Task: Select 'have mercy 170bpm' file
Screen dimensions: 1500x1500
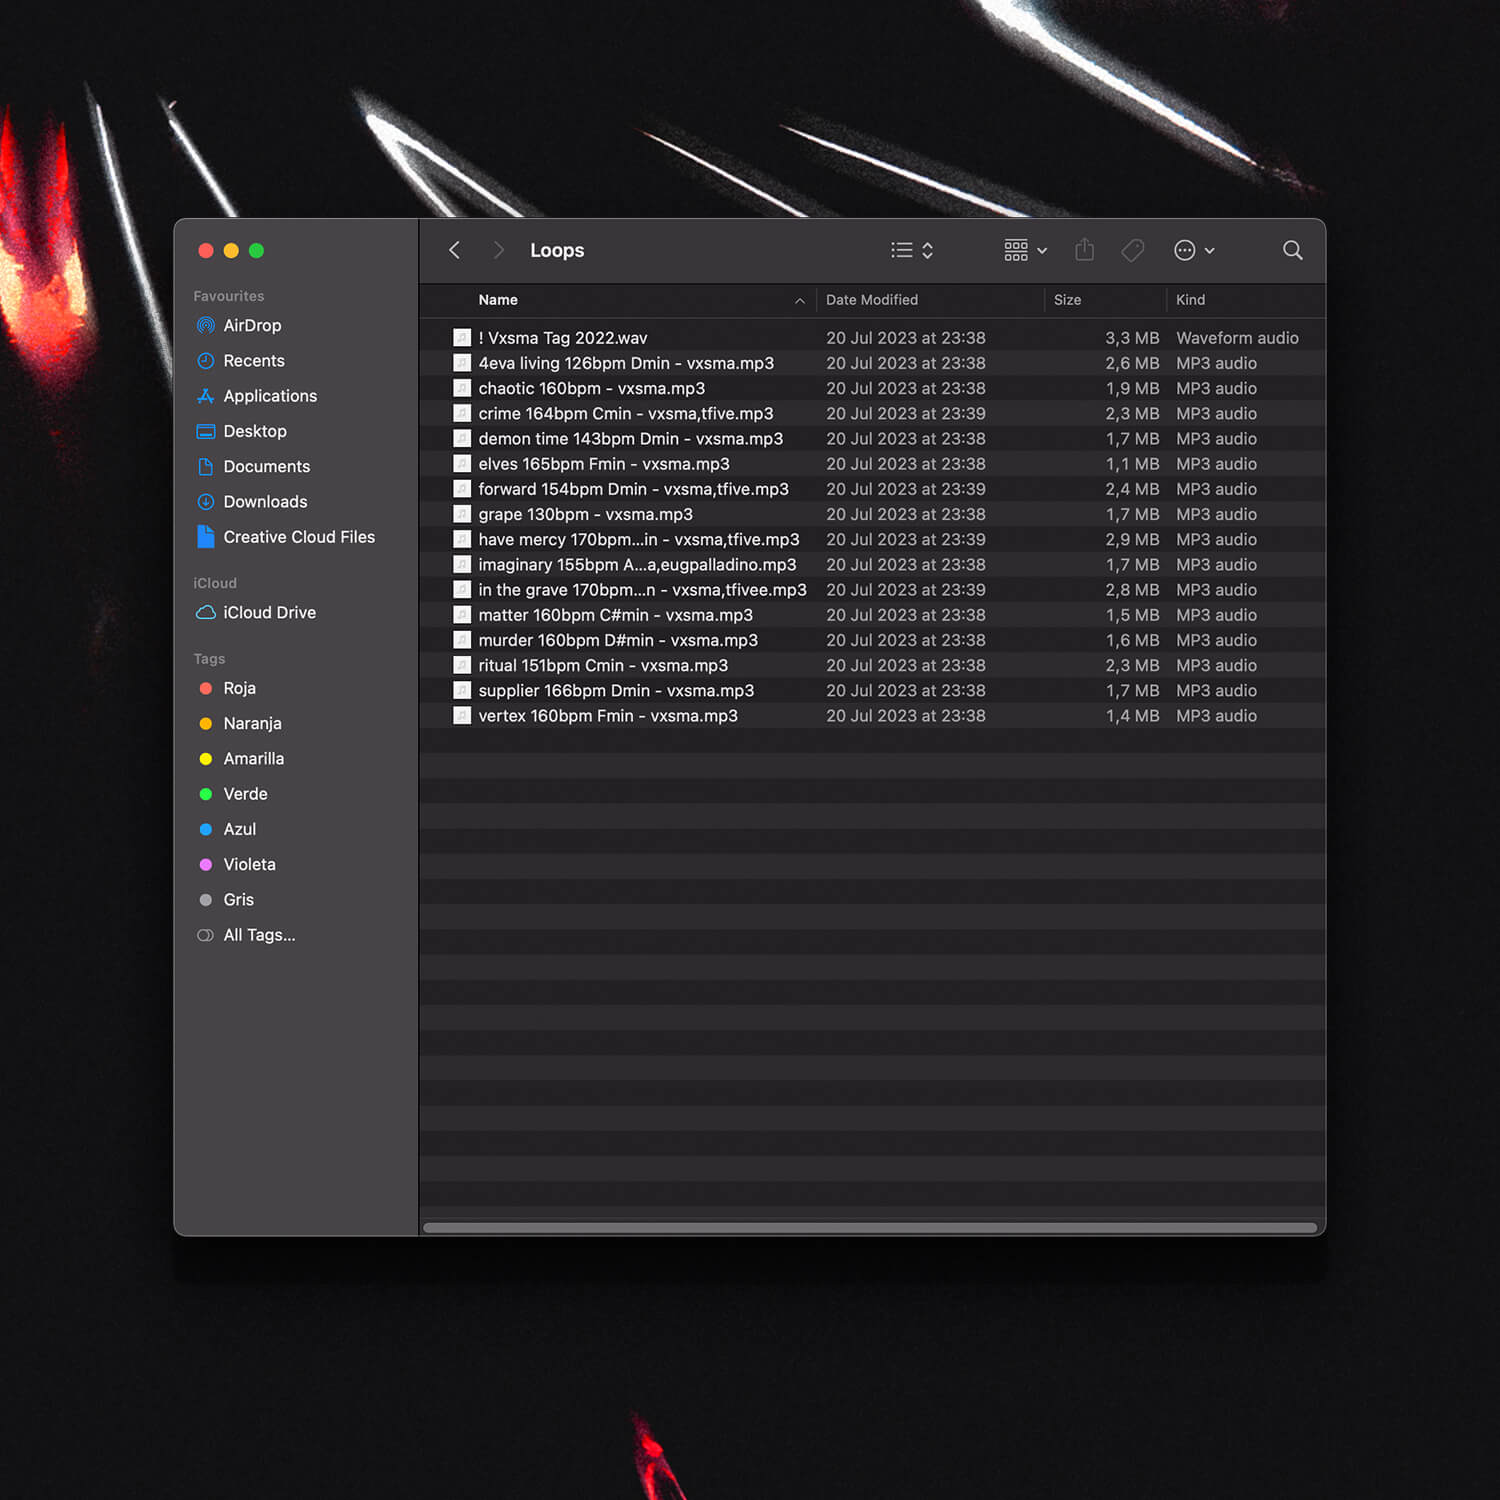Action: (x=872, y=539)
